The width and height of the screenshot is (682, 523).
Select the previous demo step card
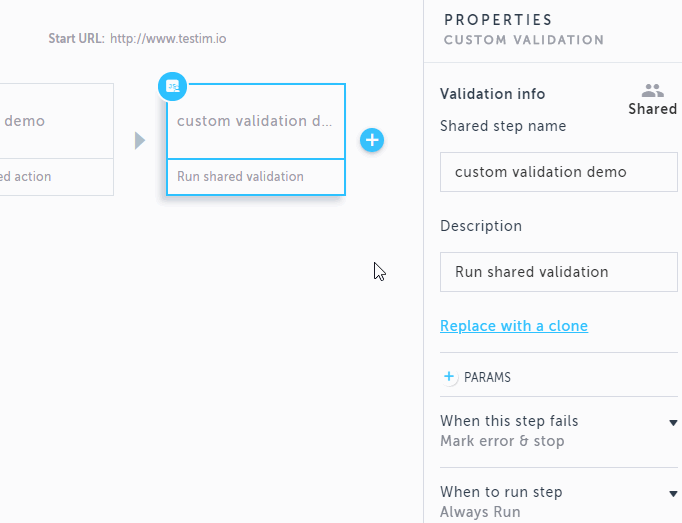tap(57, 121)
